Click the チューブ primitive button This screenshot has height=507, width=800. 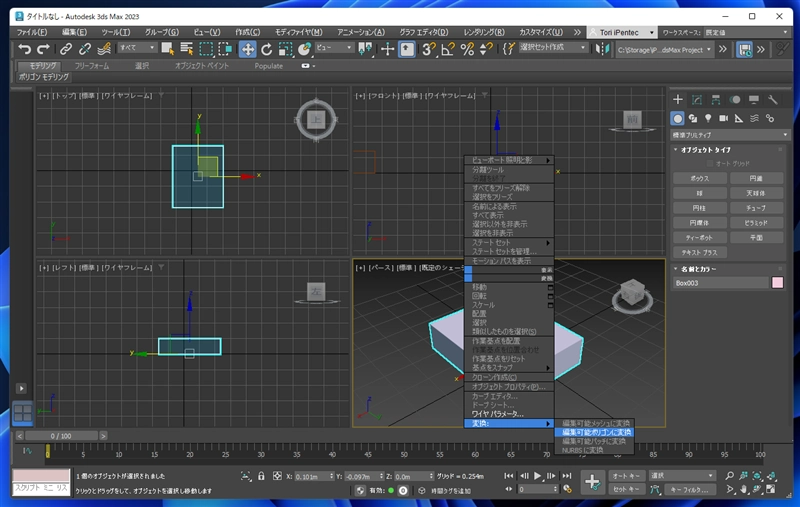pos(756,208)
